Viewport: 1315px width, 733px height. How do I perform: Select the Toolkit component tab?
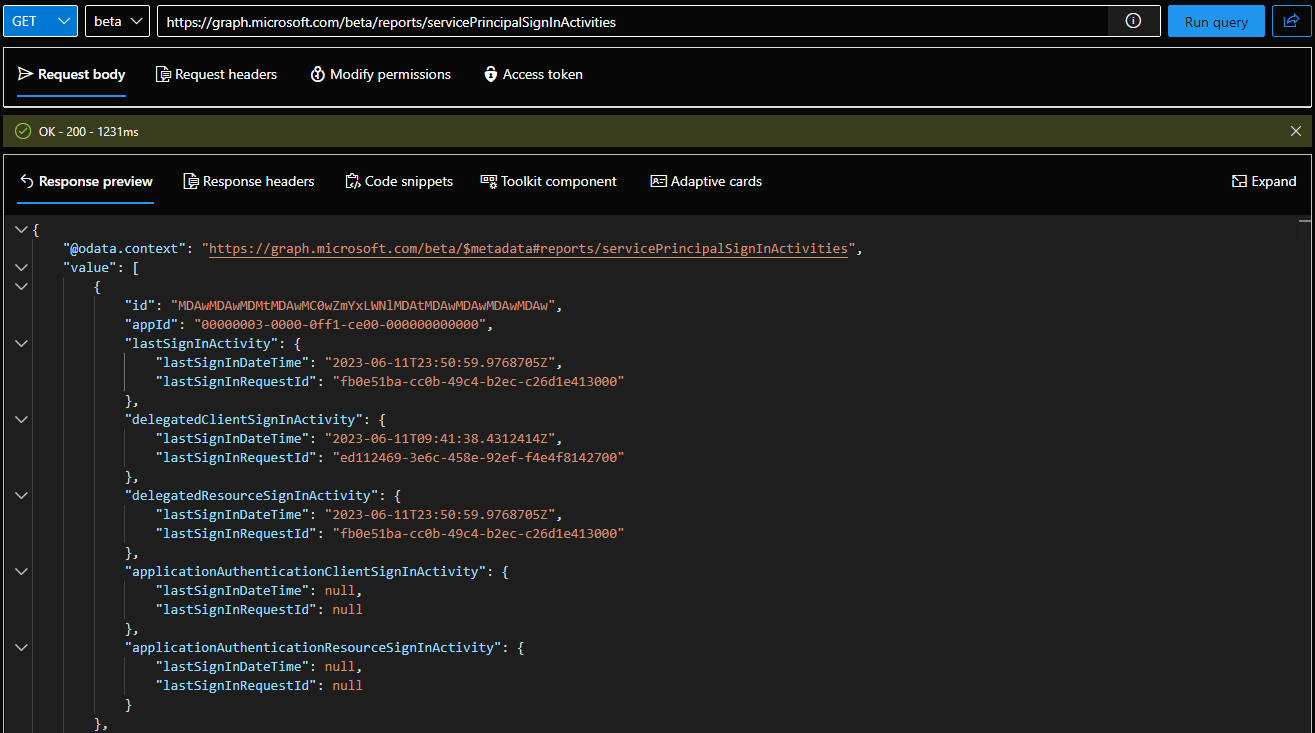pyautogui.click(x=549, y=181)
